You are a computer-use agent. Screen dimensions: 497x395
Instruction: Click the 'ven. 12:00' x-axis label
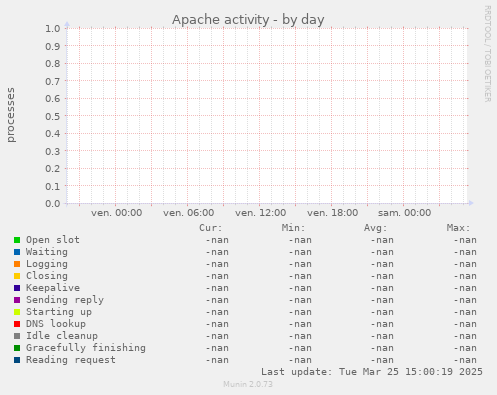pos(260,213)
